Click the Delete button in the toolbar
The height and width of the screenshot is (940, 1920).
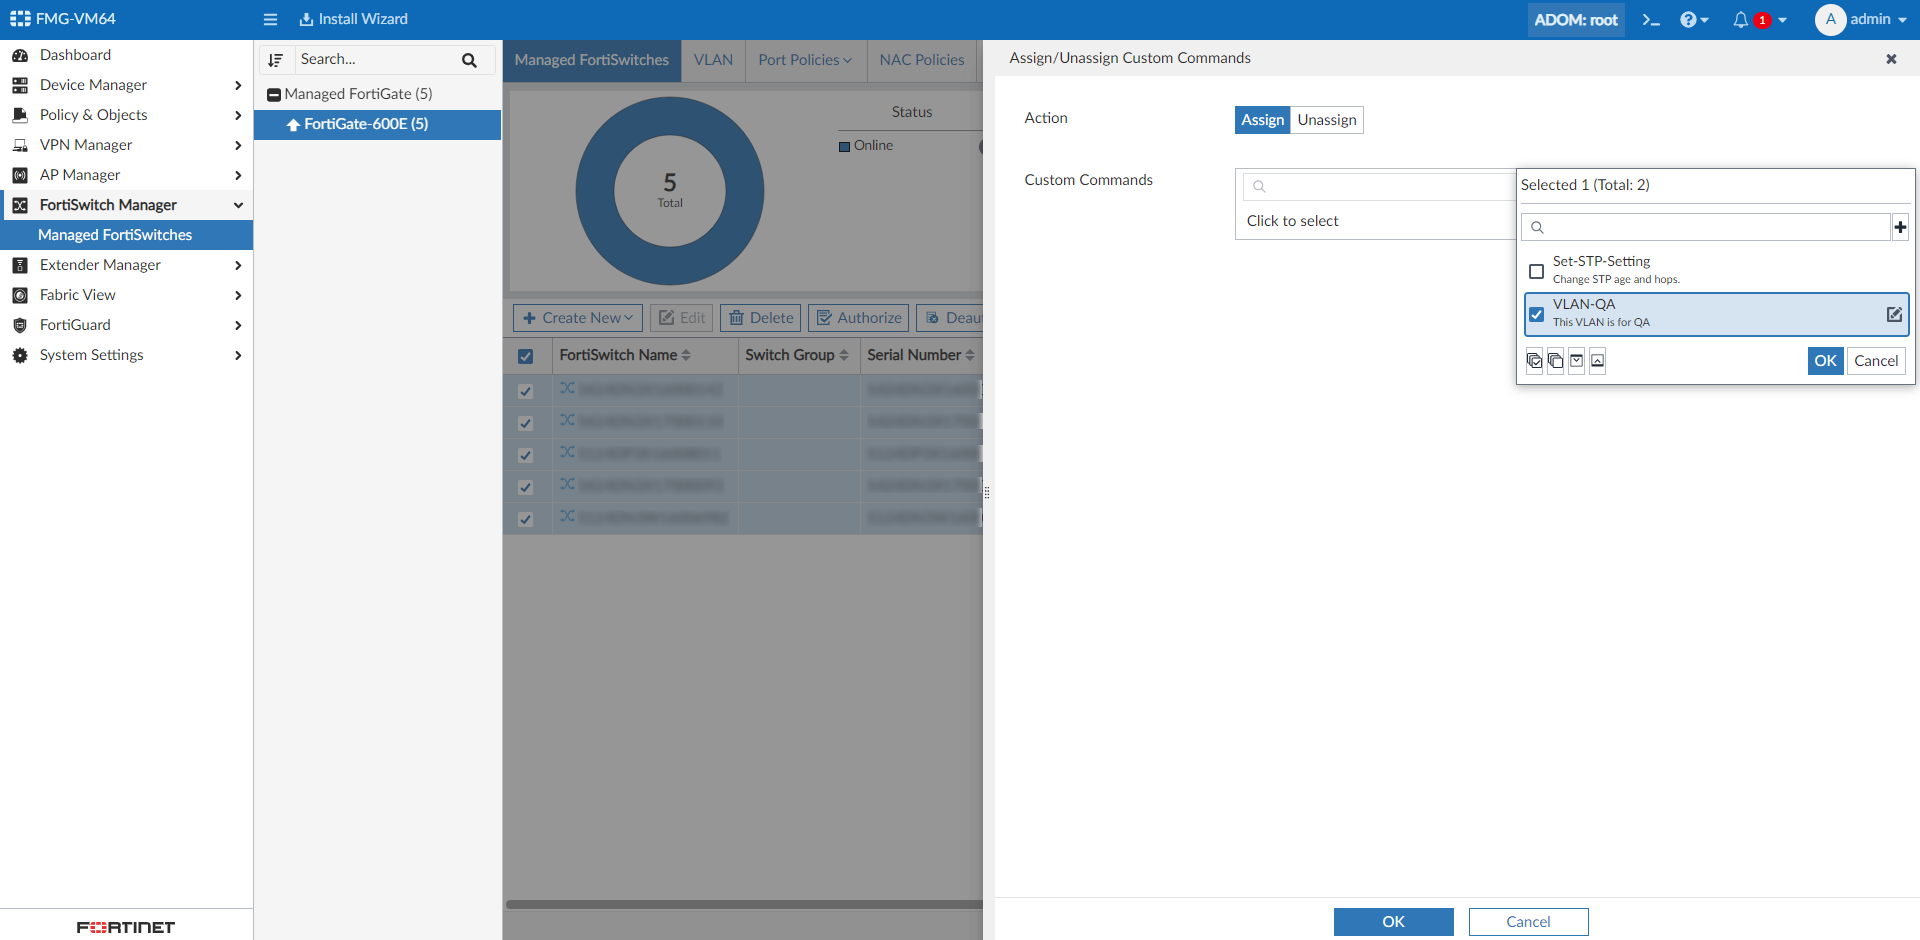760,318
